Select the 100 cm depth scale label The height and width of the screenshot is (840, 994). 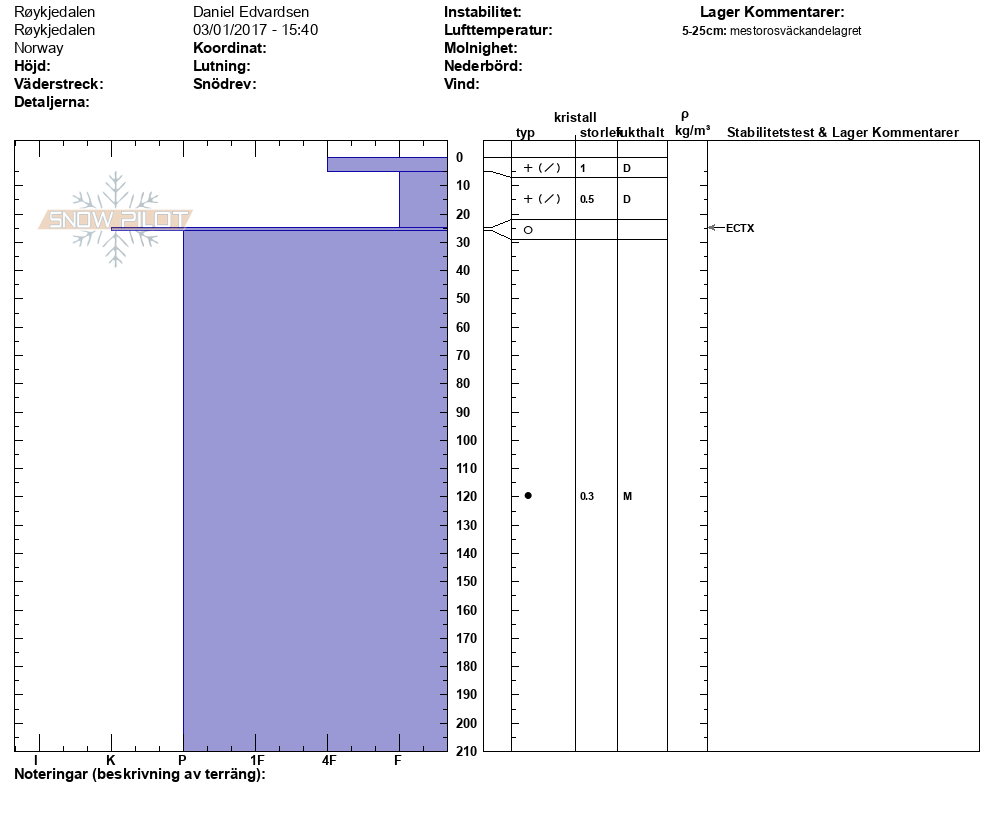click(x=466, y=441)
